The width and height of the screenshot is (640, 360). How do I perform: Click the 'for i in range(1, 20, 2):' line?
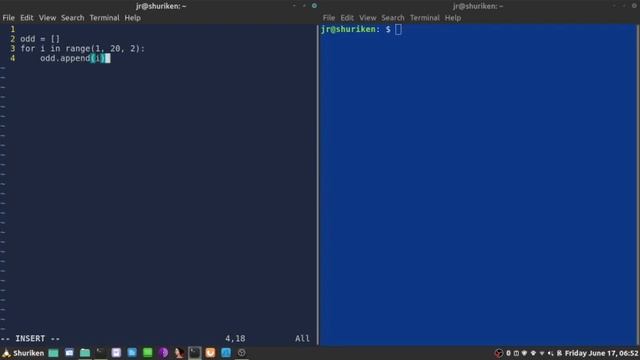pos(82,49)
